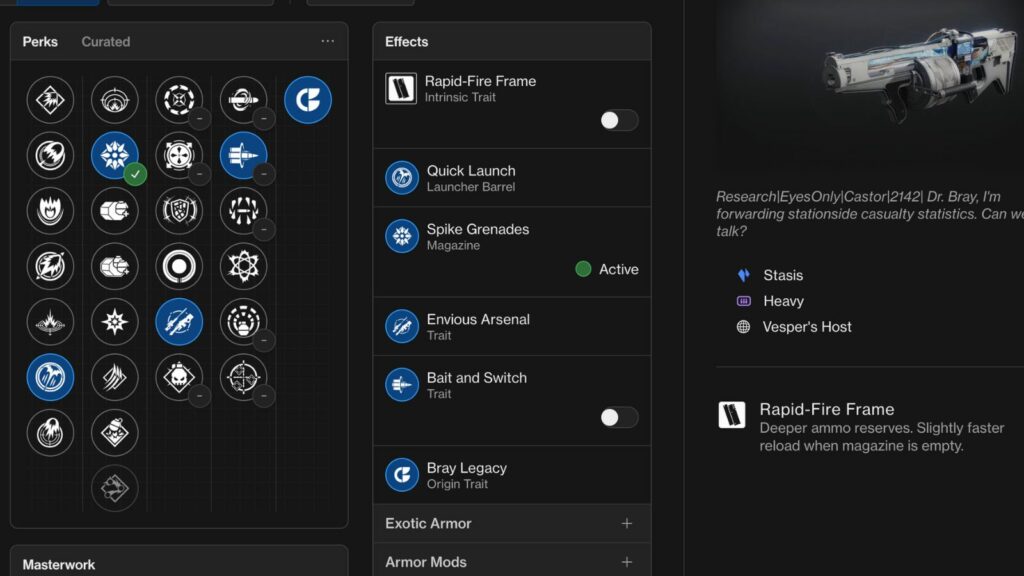Select the plain white ring trait perk
The height and width of the screenshot is (576, 1024).
pos(179,266)
